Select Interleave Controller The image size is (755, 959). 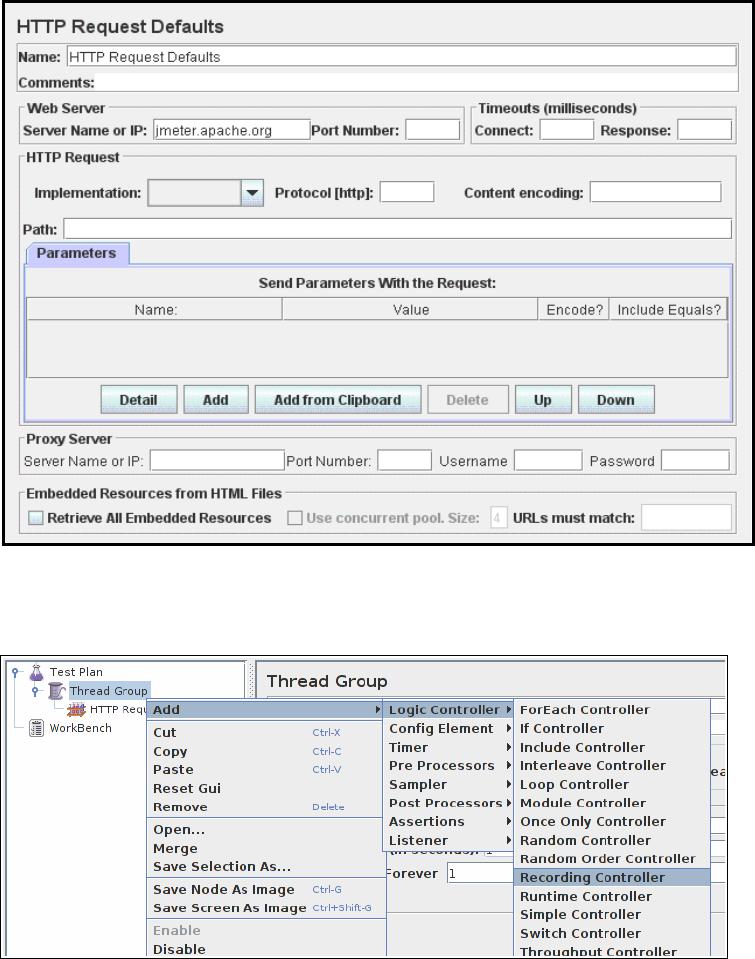click(612, 766)
